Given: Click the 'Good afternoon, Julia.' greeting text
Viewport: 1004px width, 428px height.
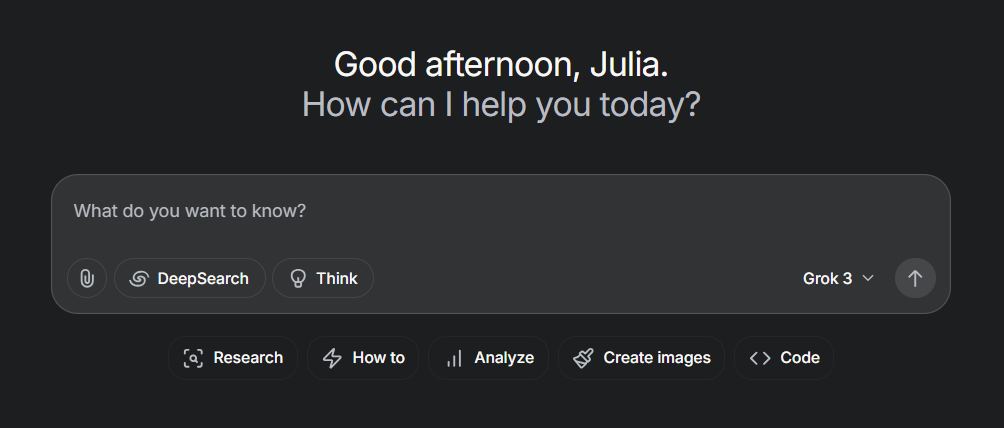Looking at the screenshot, I should pyautogui.click(x=501, y=64).
